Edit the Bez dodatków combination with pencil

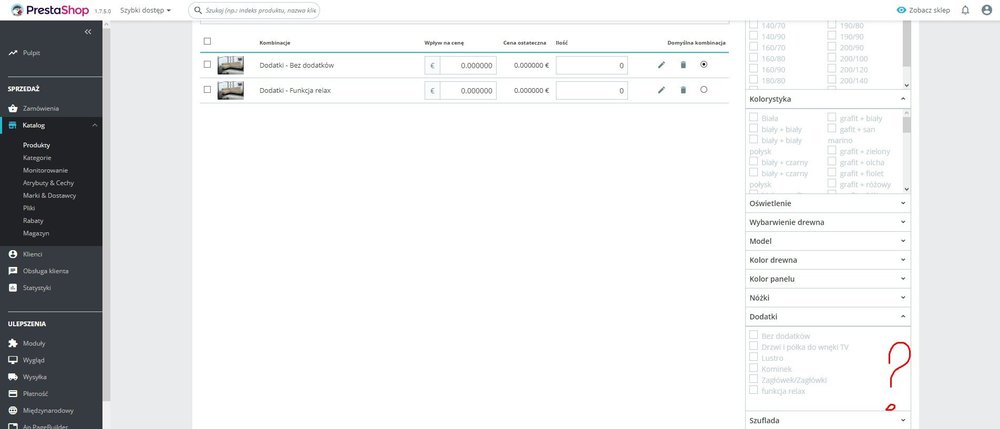click(x=661, y=64)
